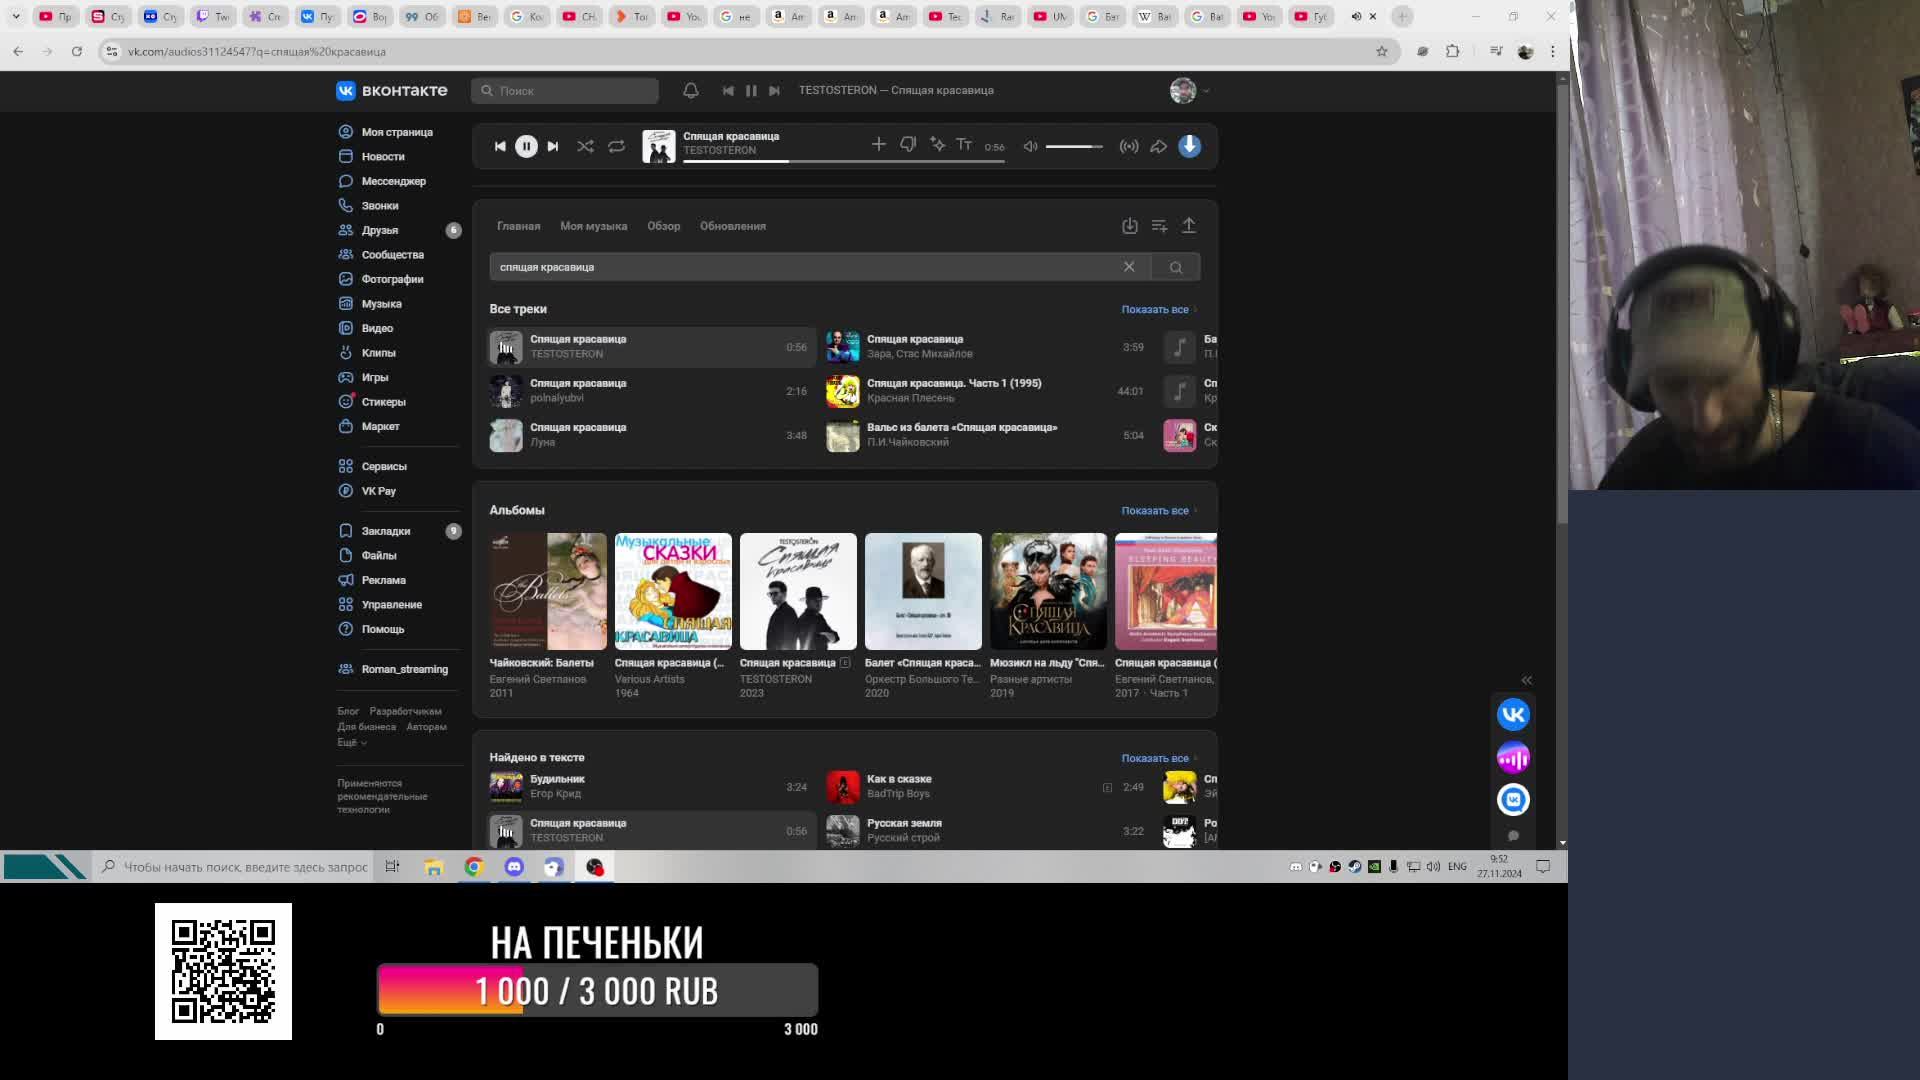Adjust the player volume slider
Image resolution: width=1920 pixels, height=1080 pixels.
click(x=1074, y=146)
